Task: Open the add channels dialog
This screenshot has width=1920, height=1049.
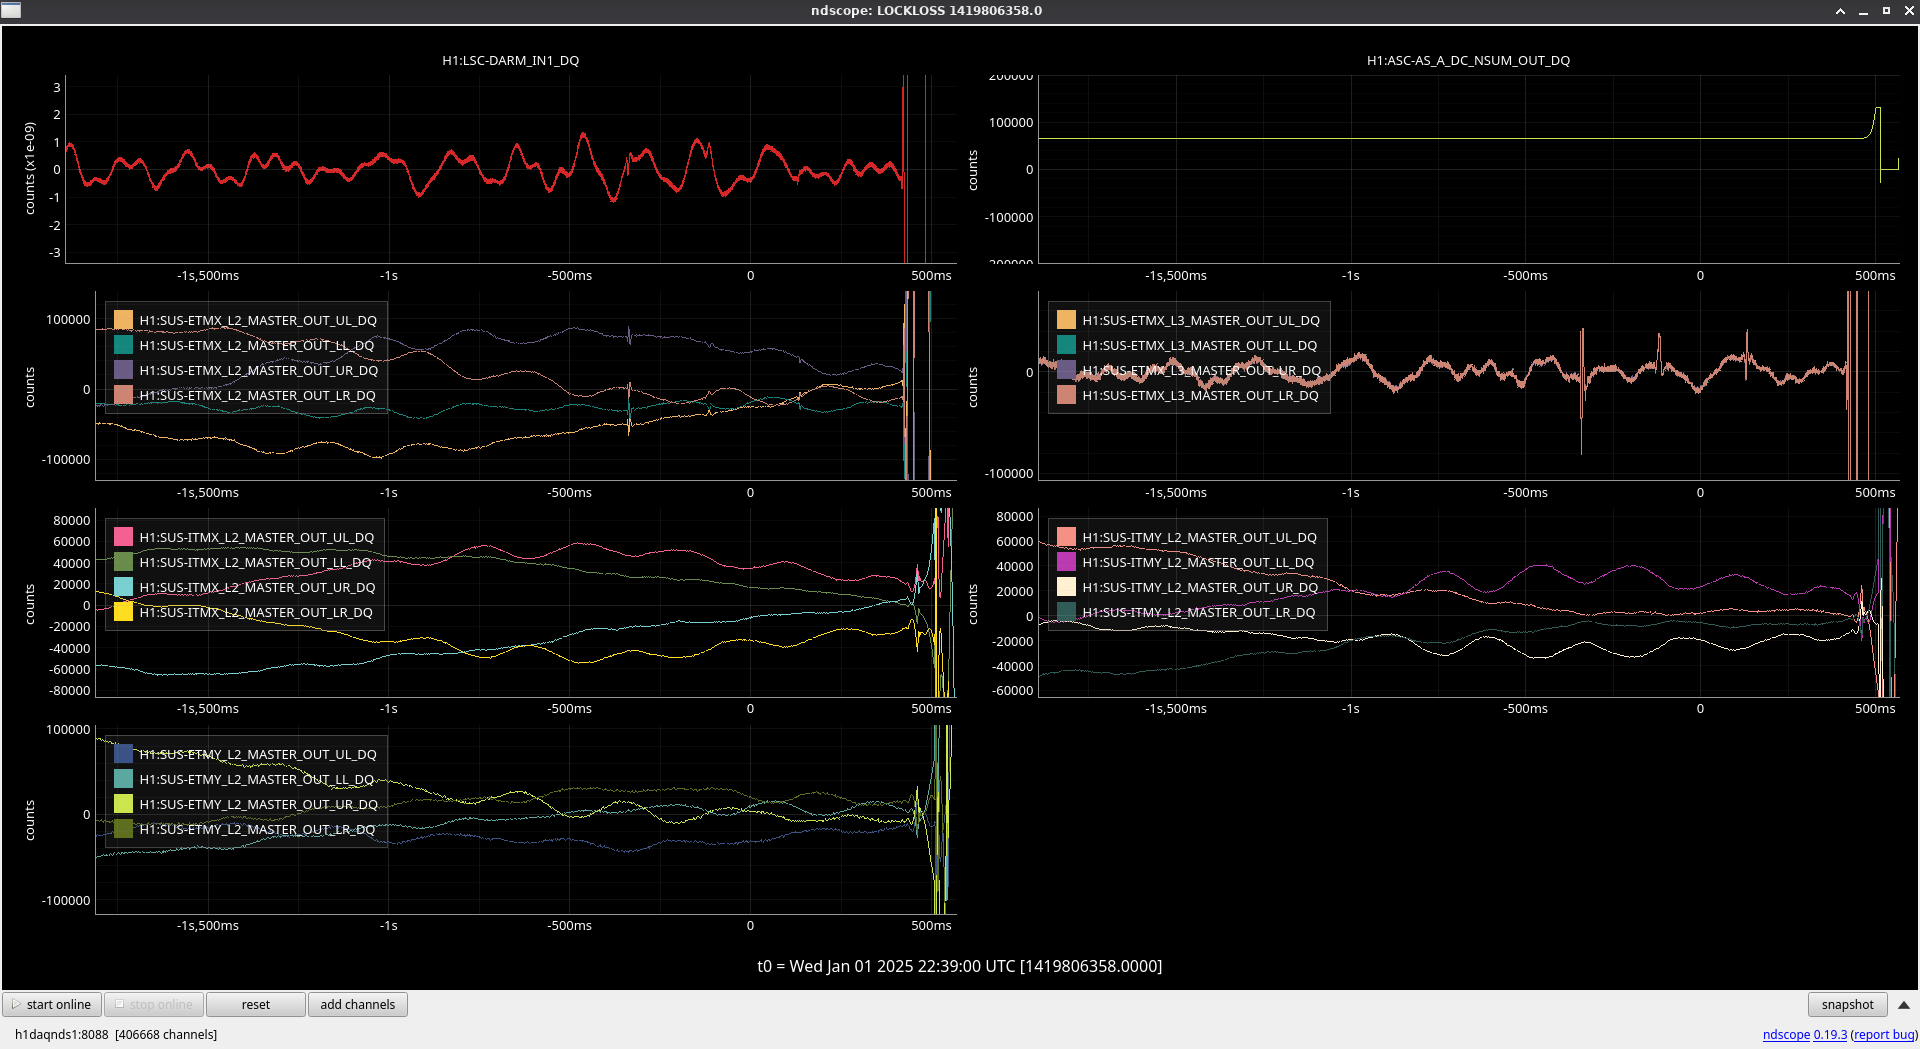Action: (x=358, y=1004)
